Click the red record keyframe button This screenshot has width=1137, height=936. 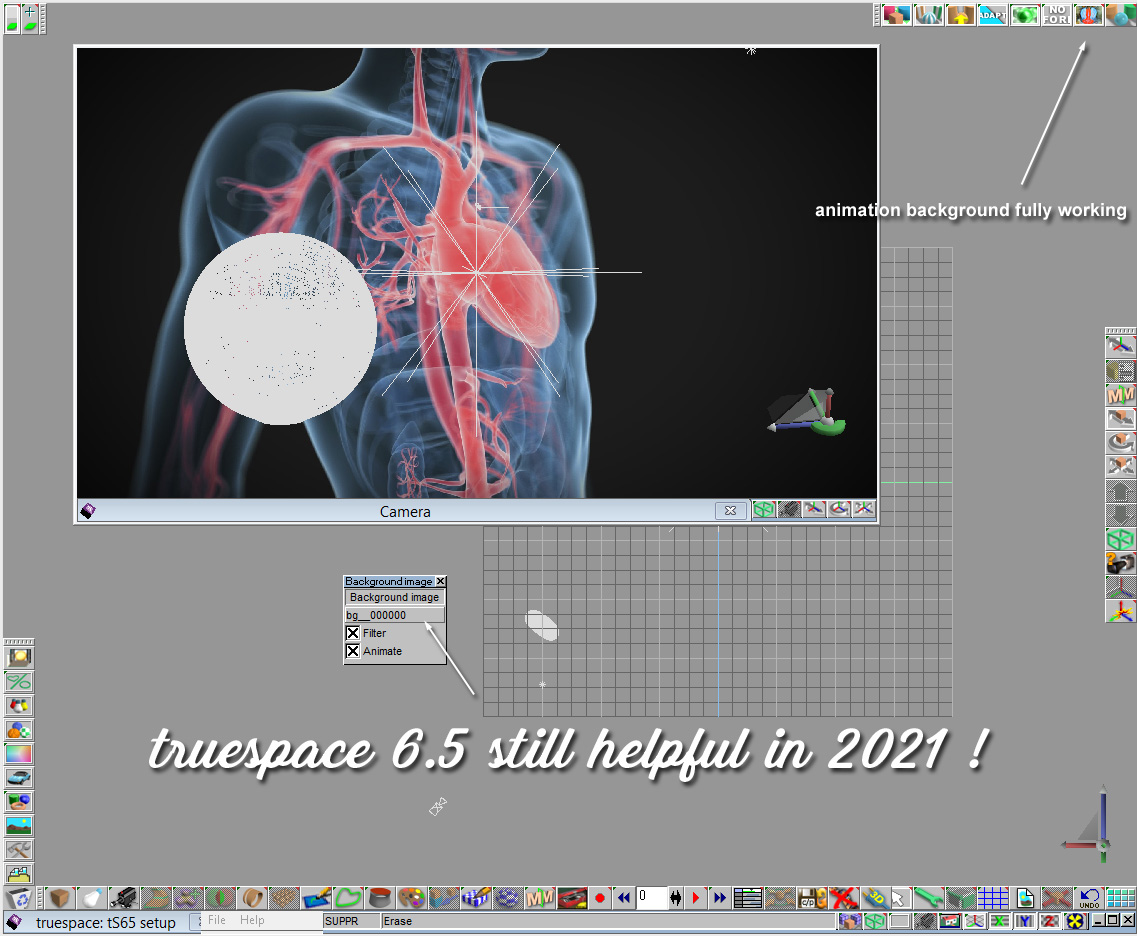pos(600,898)
